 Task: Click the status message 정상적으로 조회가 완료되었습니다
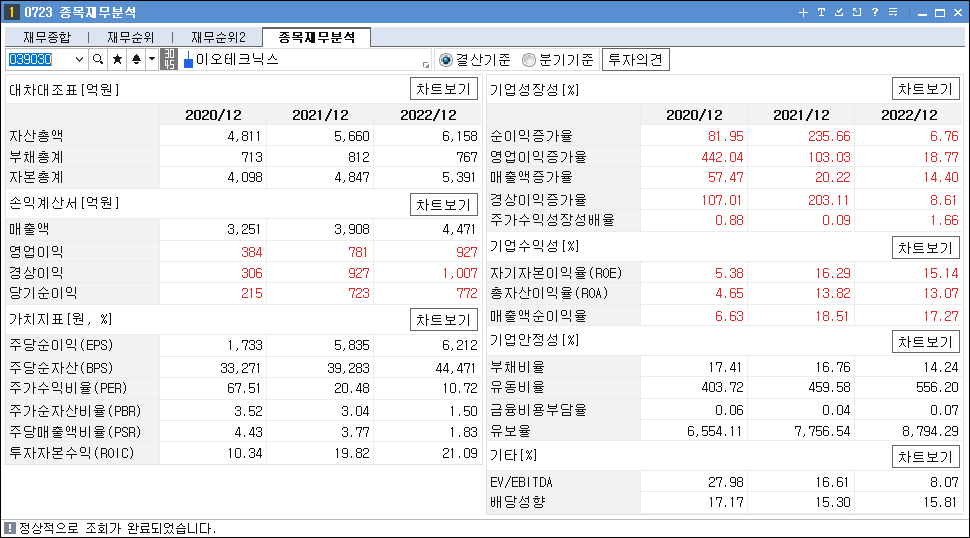pyautogui.click(x=118, y=528)
